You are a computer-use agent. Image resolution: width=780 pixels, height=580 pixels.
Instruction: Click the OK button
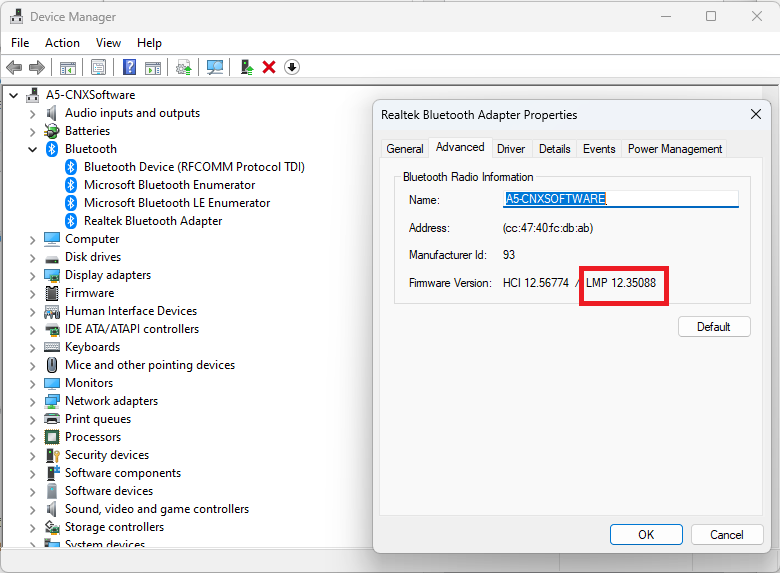point(646,535)
